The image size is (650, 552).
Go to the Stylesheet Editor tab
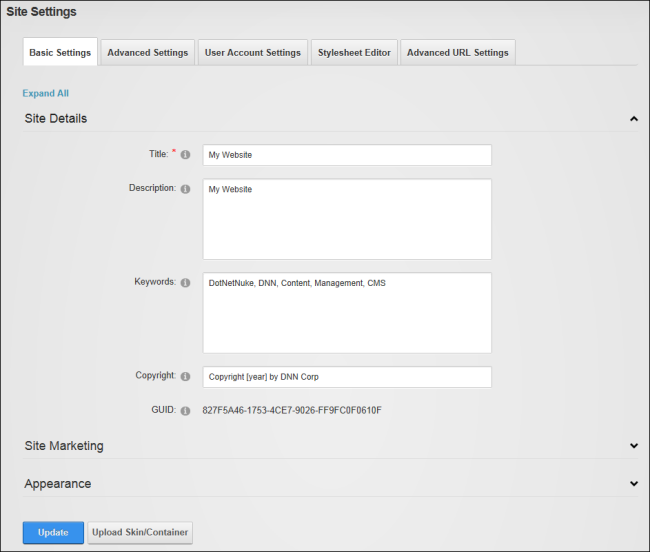(354, 53)
